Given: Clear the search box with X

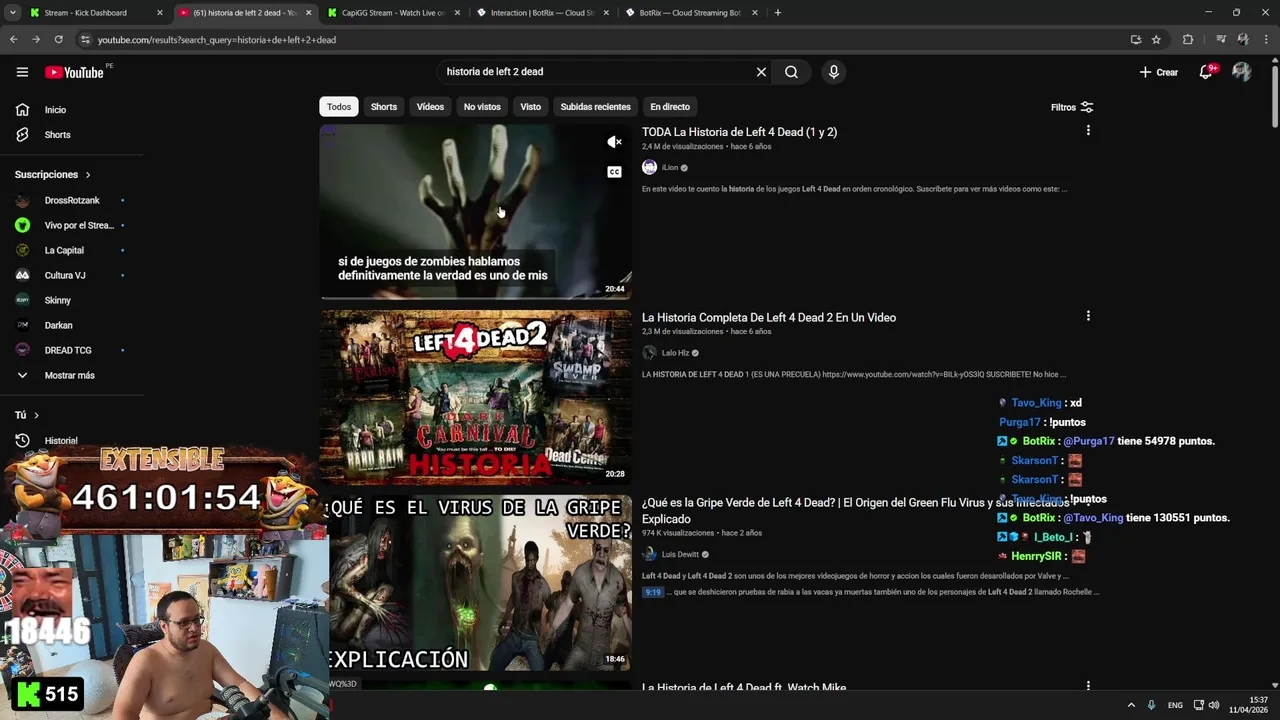Looking at the screenshot, I should pos(761,72).
